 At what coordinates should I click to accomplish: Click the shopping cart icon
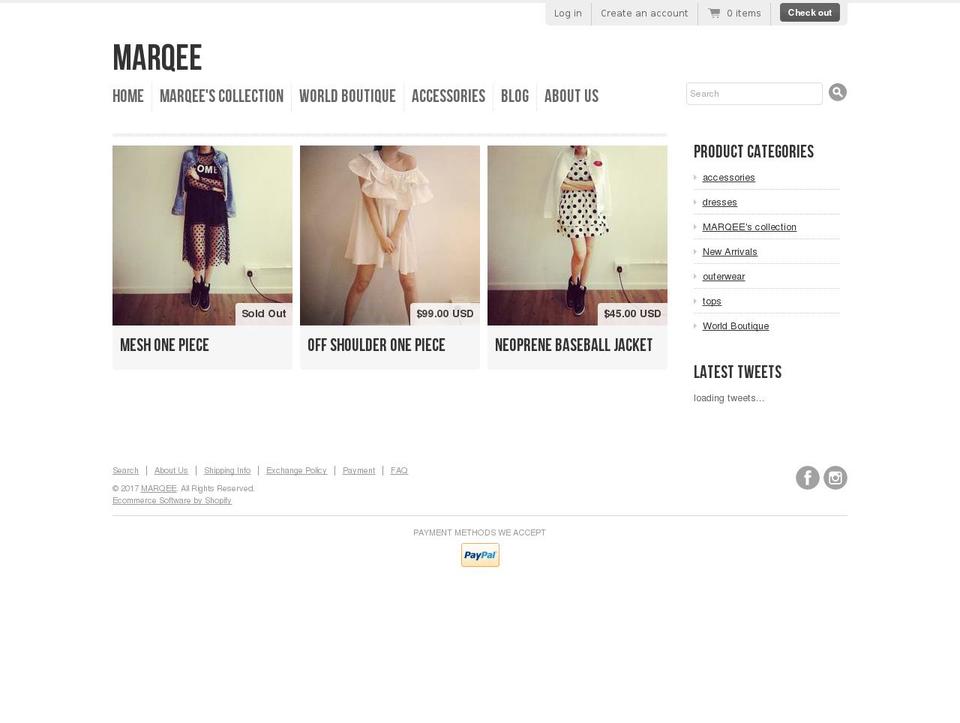(714, 13)
